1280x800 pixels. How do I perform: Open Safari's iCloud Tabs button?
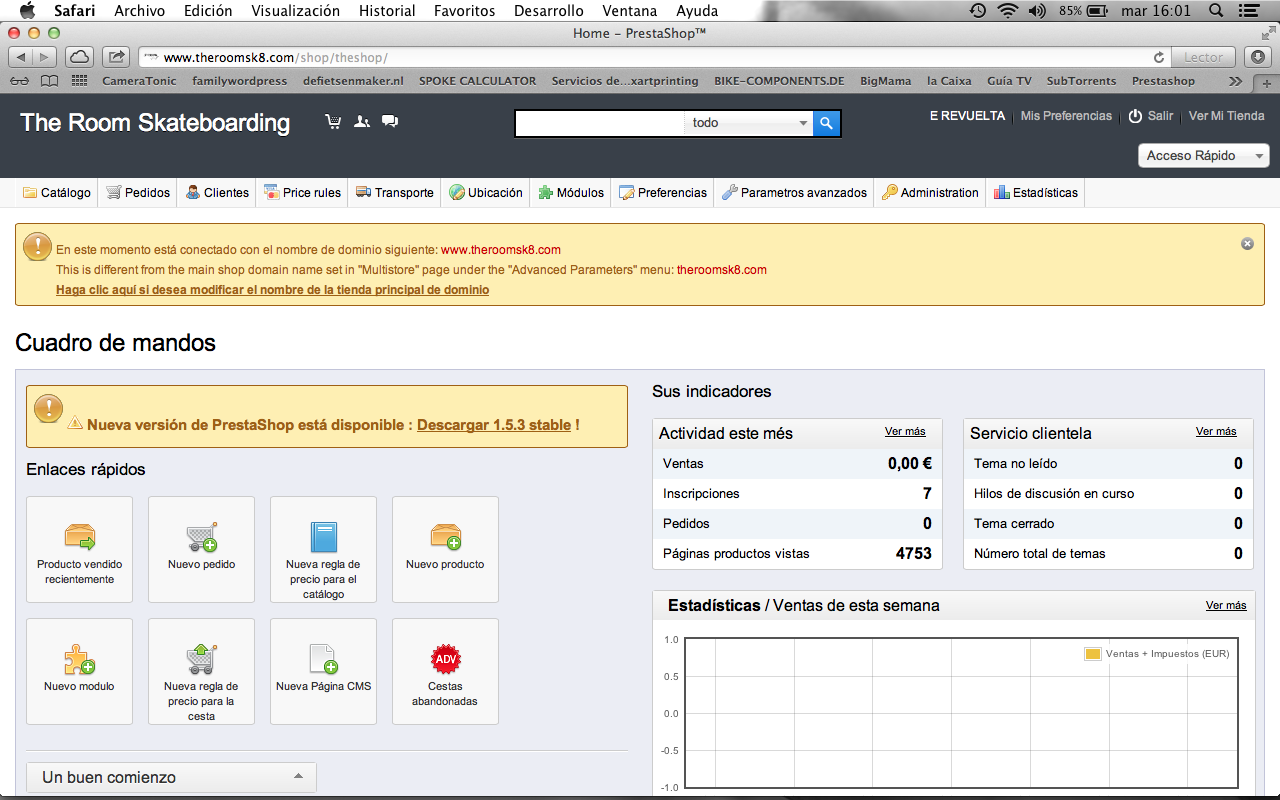[79, 57]
